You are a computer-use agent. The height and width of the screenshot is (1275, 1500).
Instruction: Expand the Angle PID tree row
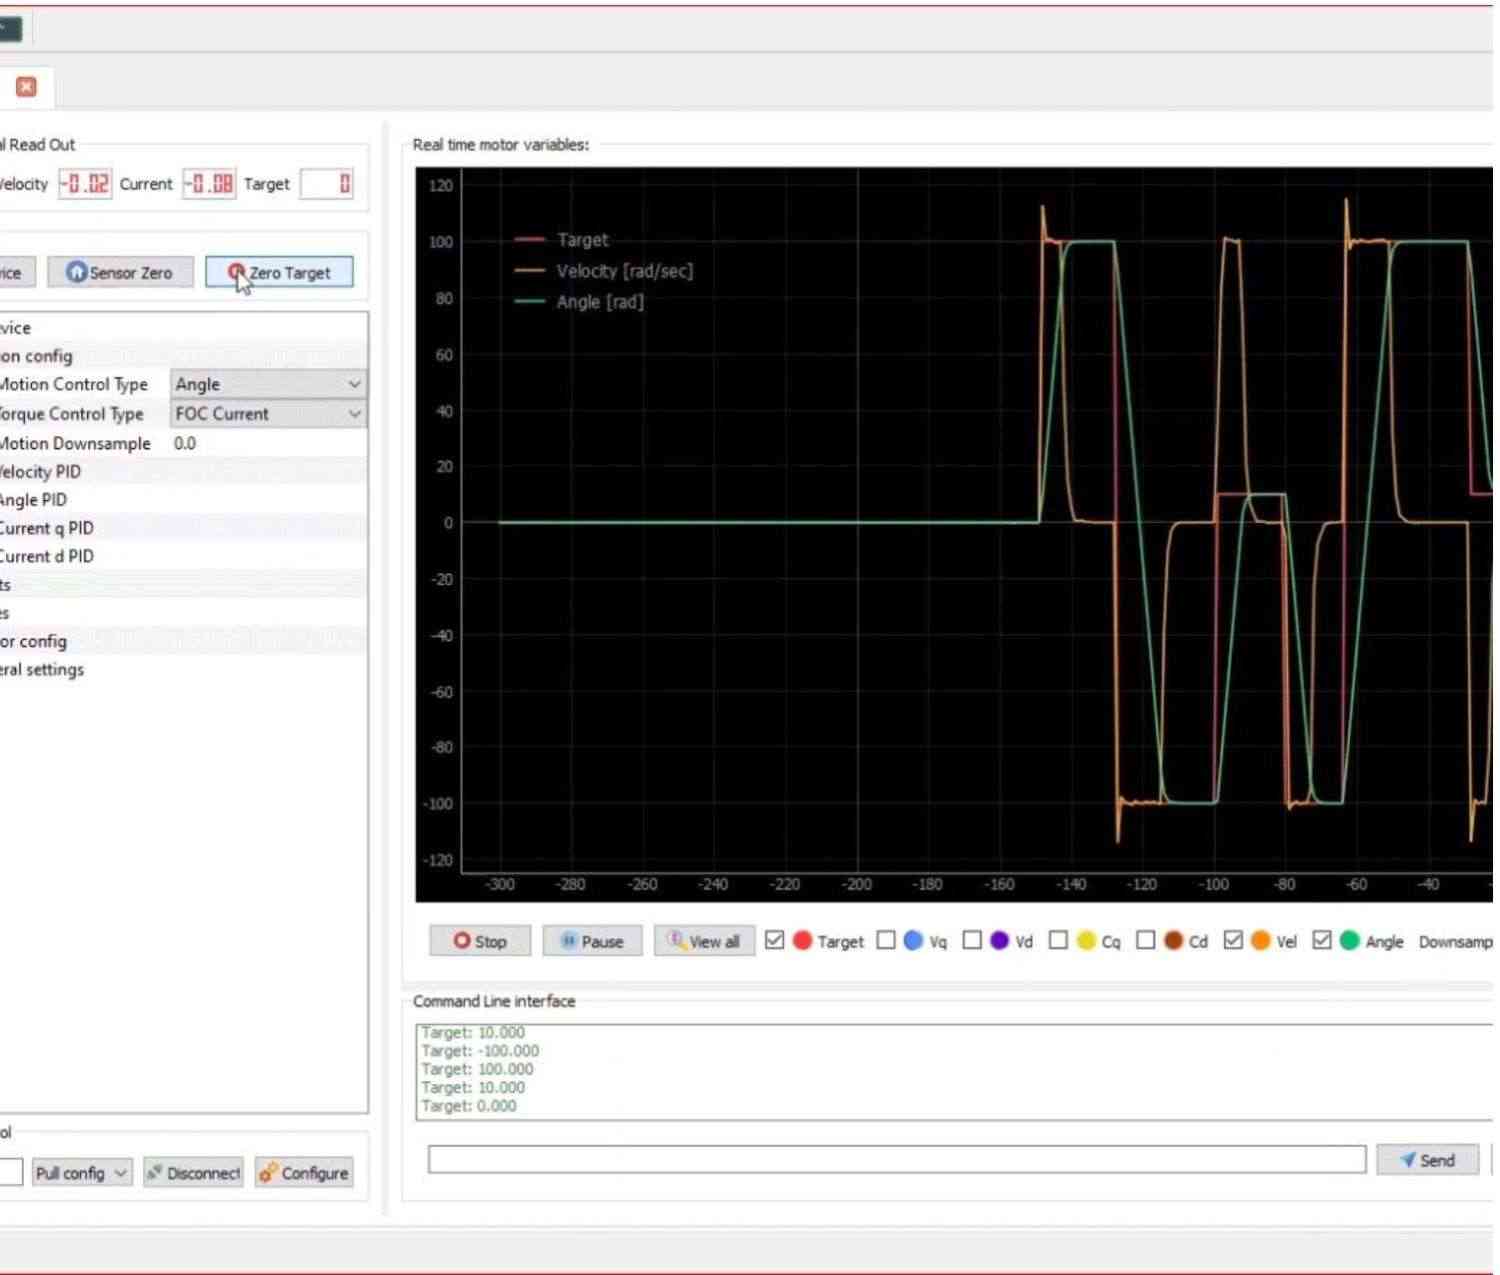[183, 500]
